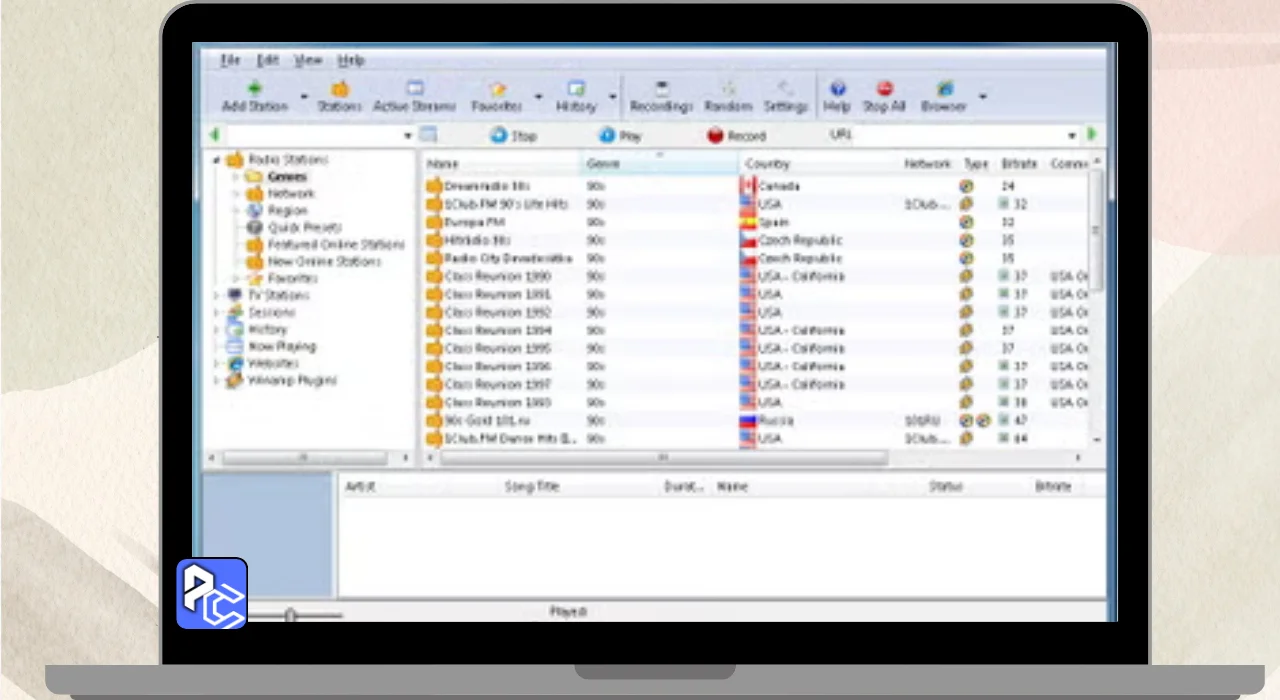Click the Add Station toolbar icon
The height and width of the screenshot is (700, 1280).
pos(256,89)
